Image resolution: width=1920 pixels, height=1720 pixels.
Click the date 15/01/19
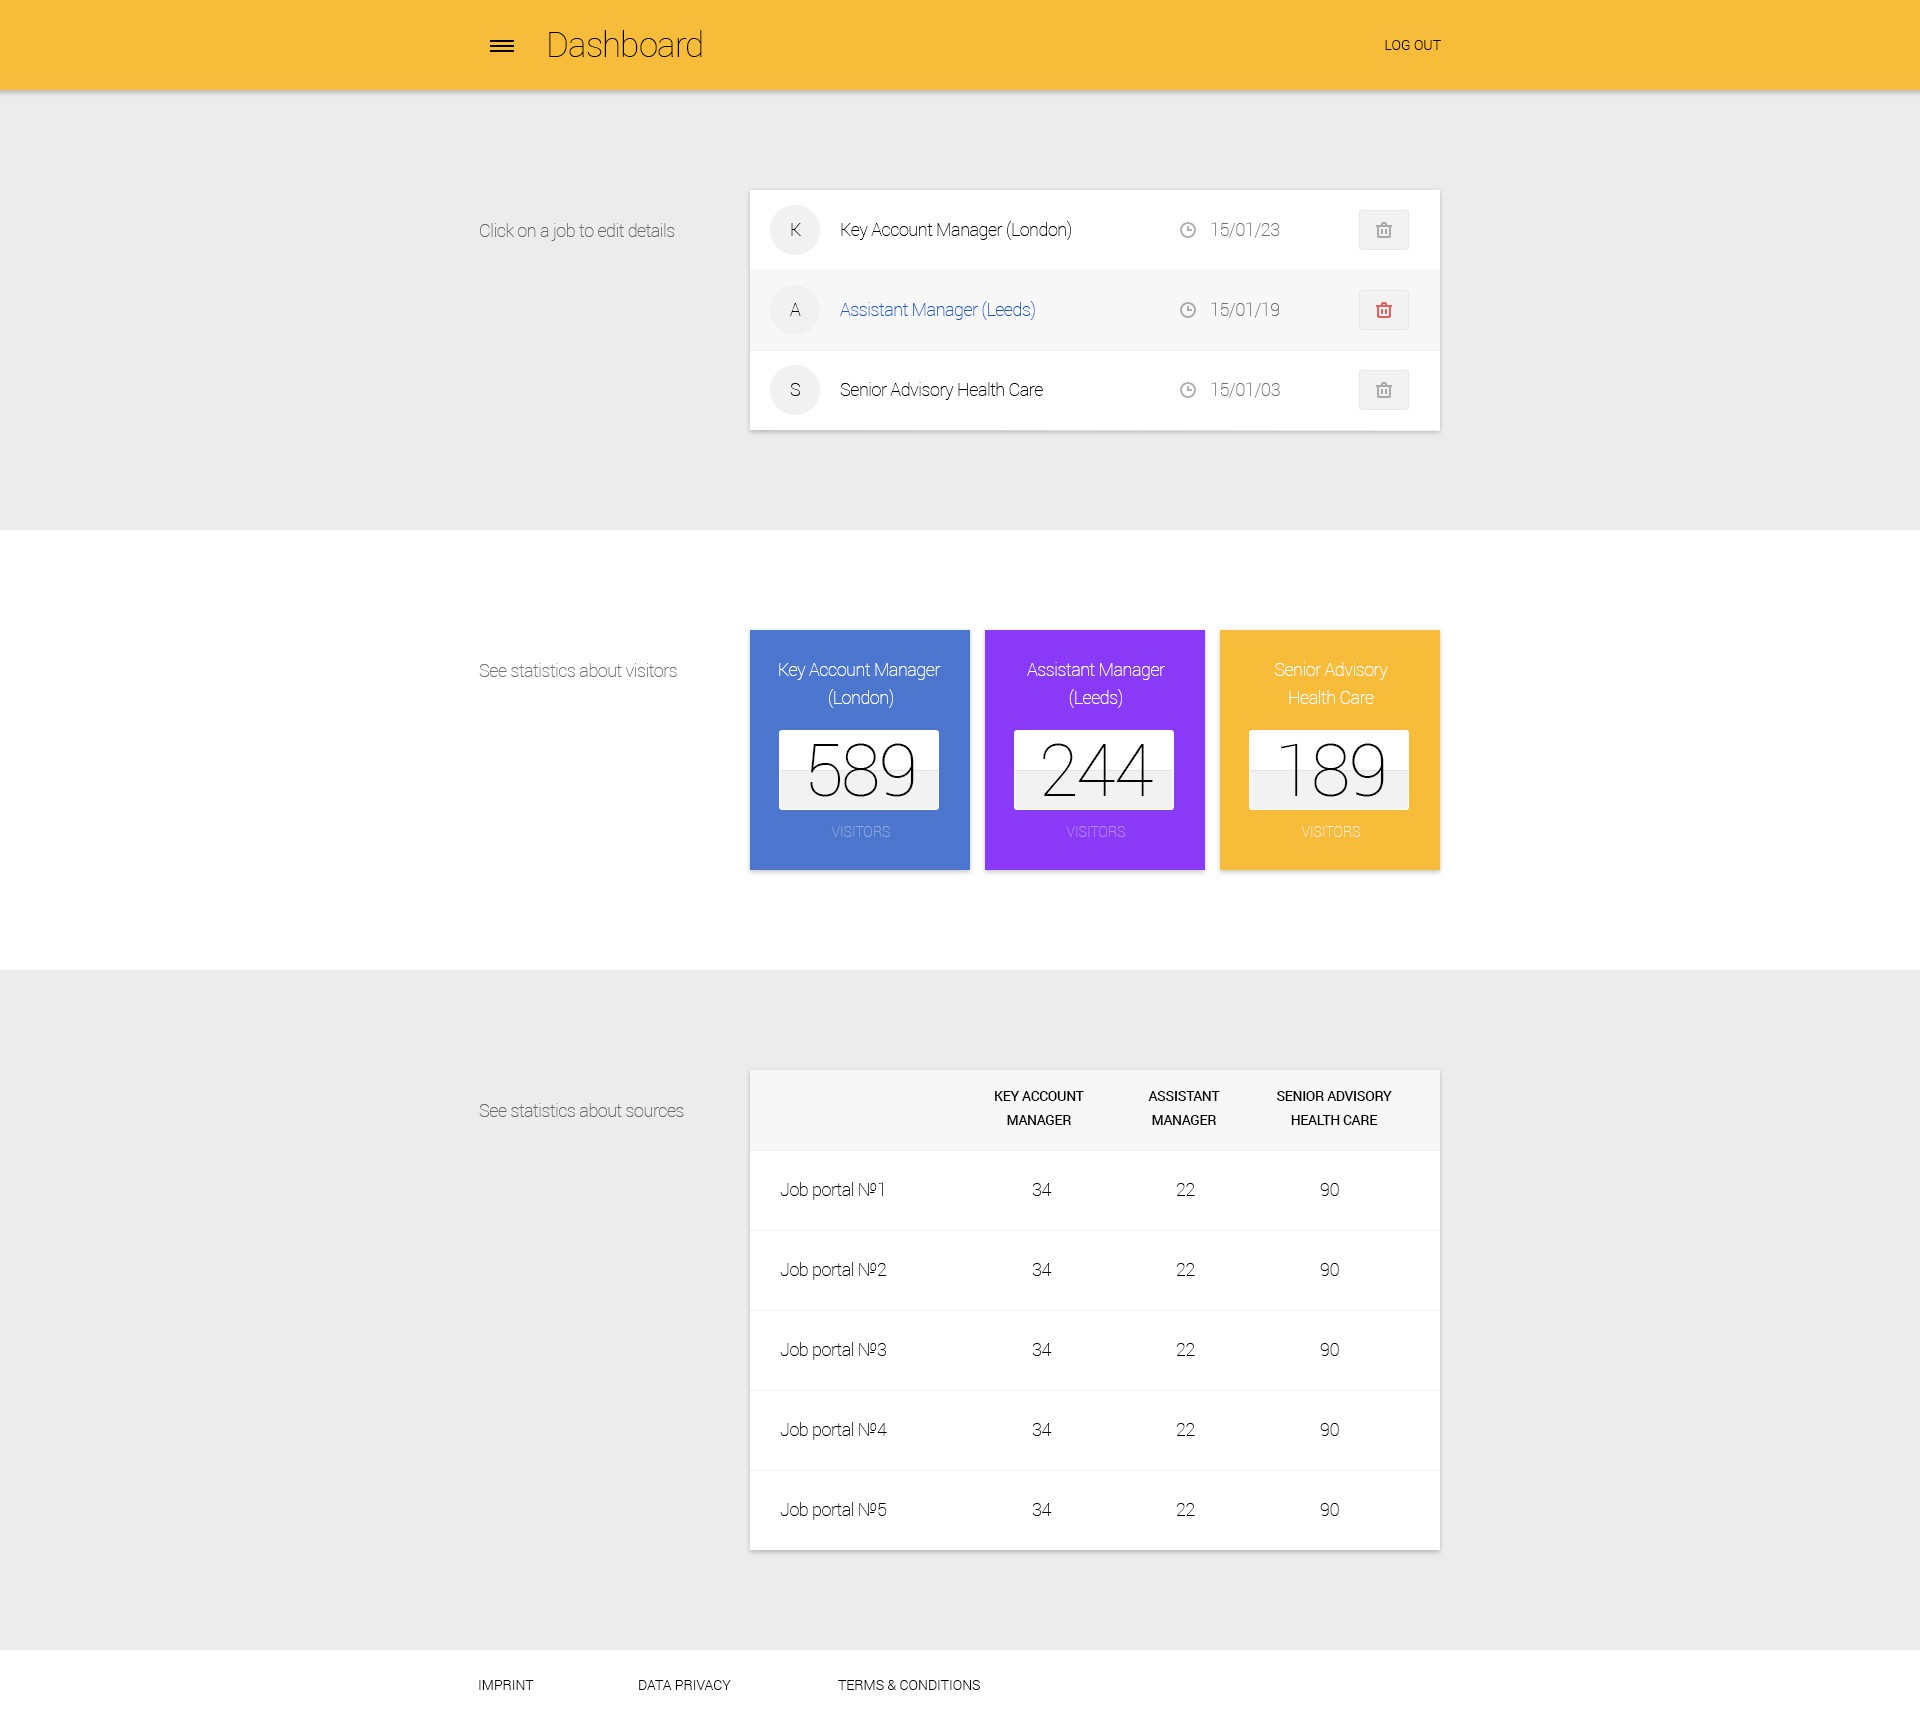point(1245,310)
